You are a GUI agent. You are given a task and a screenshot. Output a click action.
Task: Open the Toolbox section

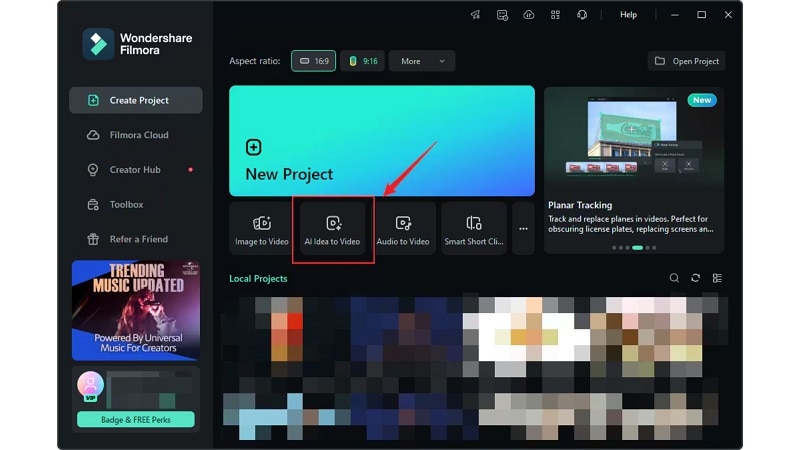[136, 204]
